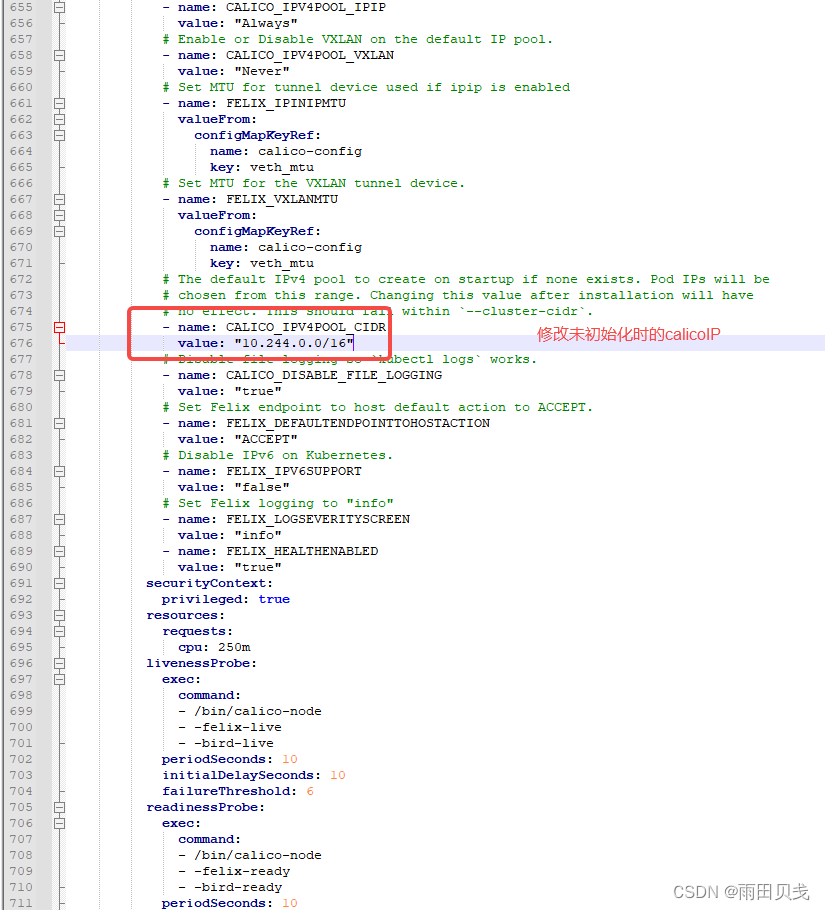Image resolution: width=825 pixels, height=910 pixels.
Task: Collapse the securityContext fold marker
Action: click(58, 583)
